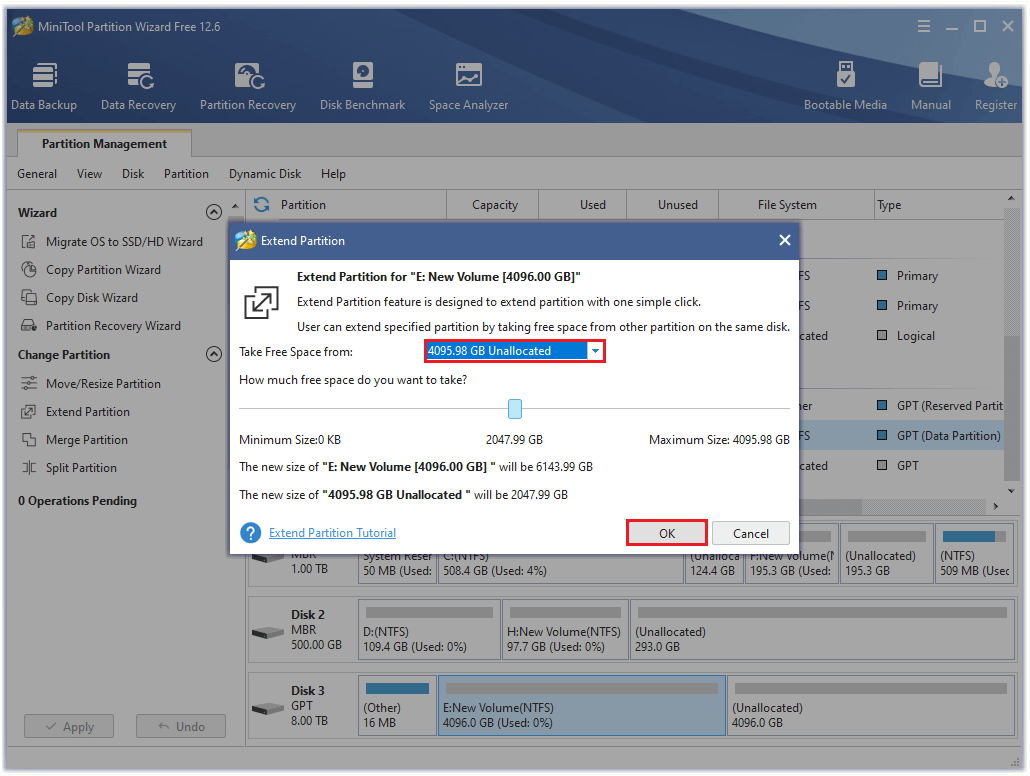The width and height of the screenshot is (1030, 776).
Task: Click the horizontal scrollbar right arrow
Action: (x=996, y=506)
